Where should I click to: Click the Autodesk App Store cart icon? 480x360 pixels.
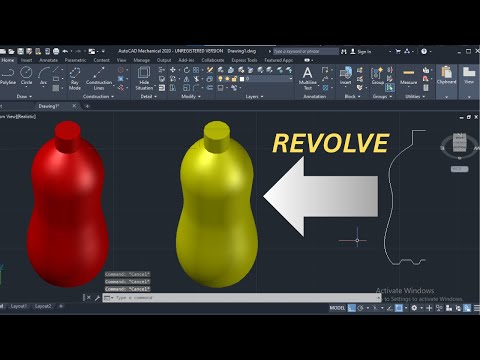point(398,51)
